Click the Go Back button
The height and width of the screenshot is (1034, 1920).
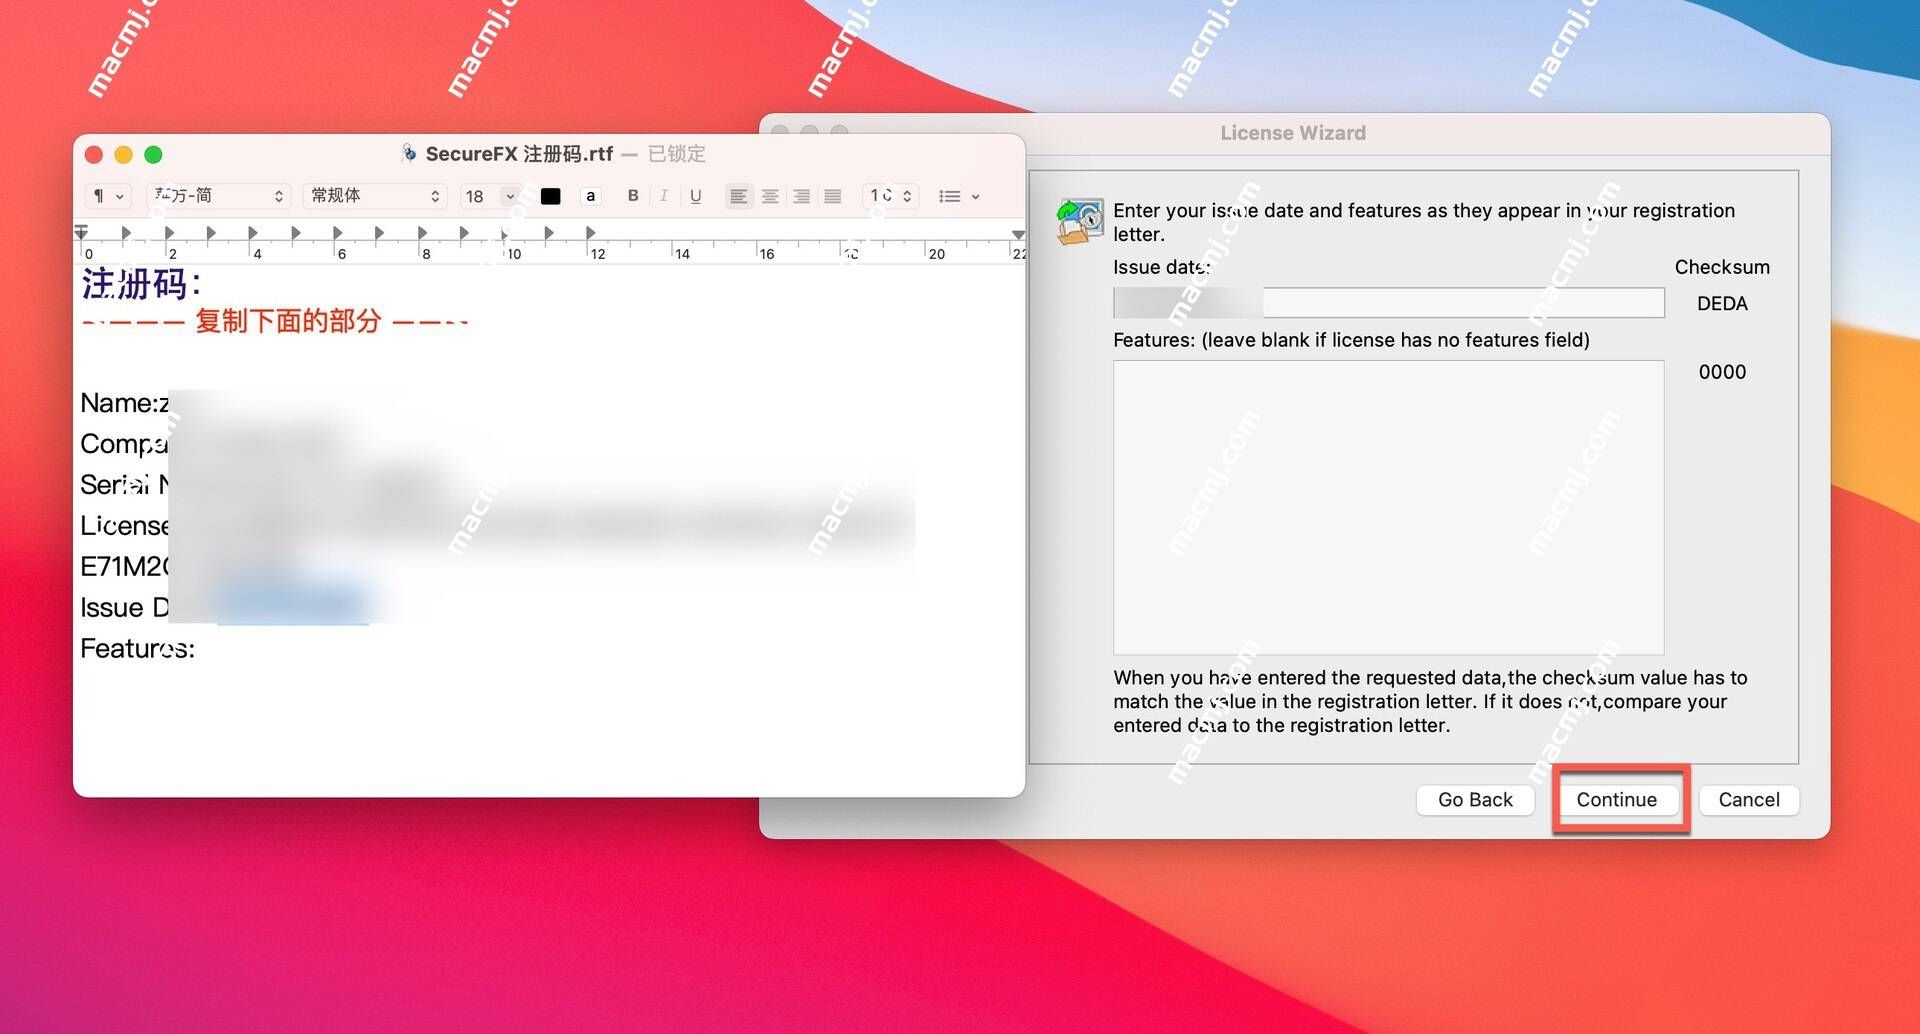click(1475, 799)
